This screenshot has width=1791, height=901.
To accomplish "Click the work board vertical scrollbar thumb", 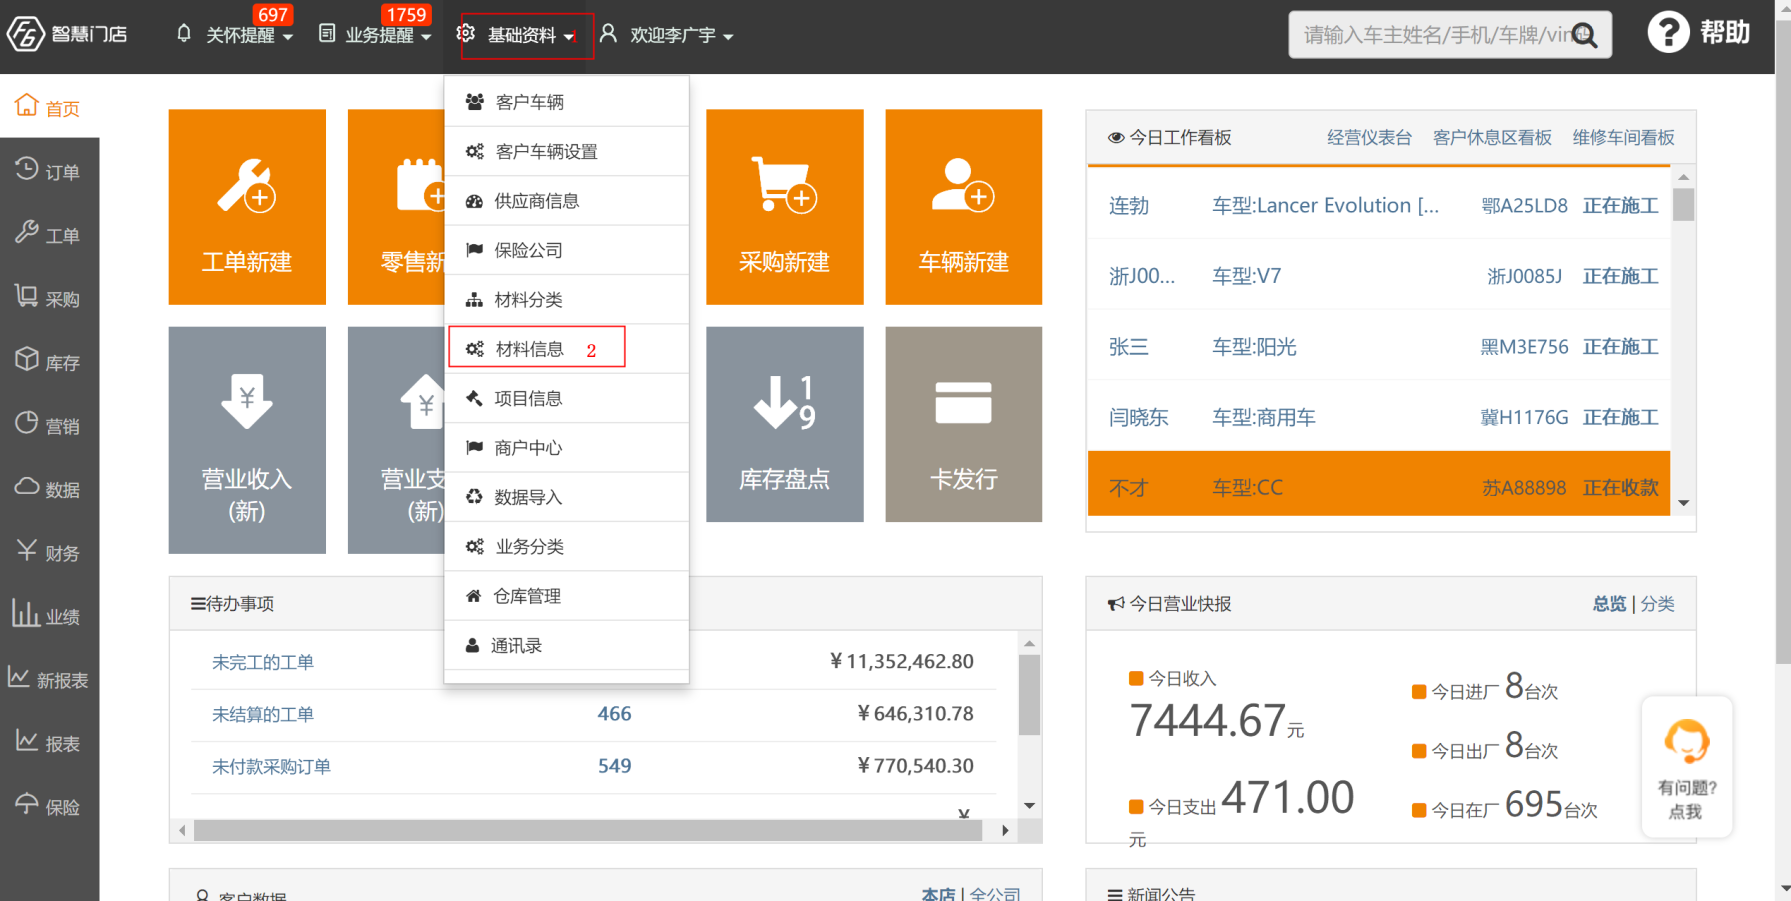I will 1683,205.
